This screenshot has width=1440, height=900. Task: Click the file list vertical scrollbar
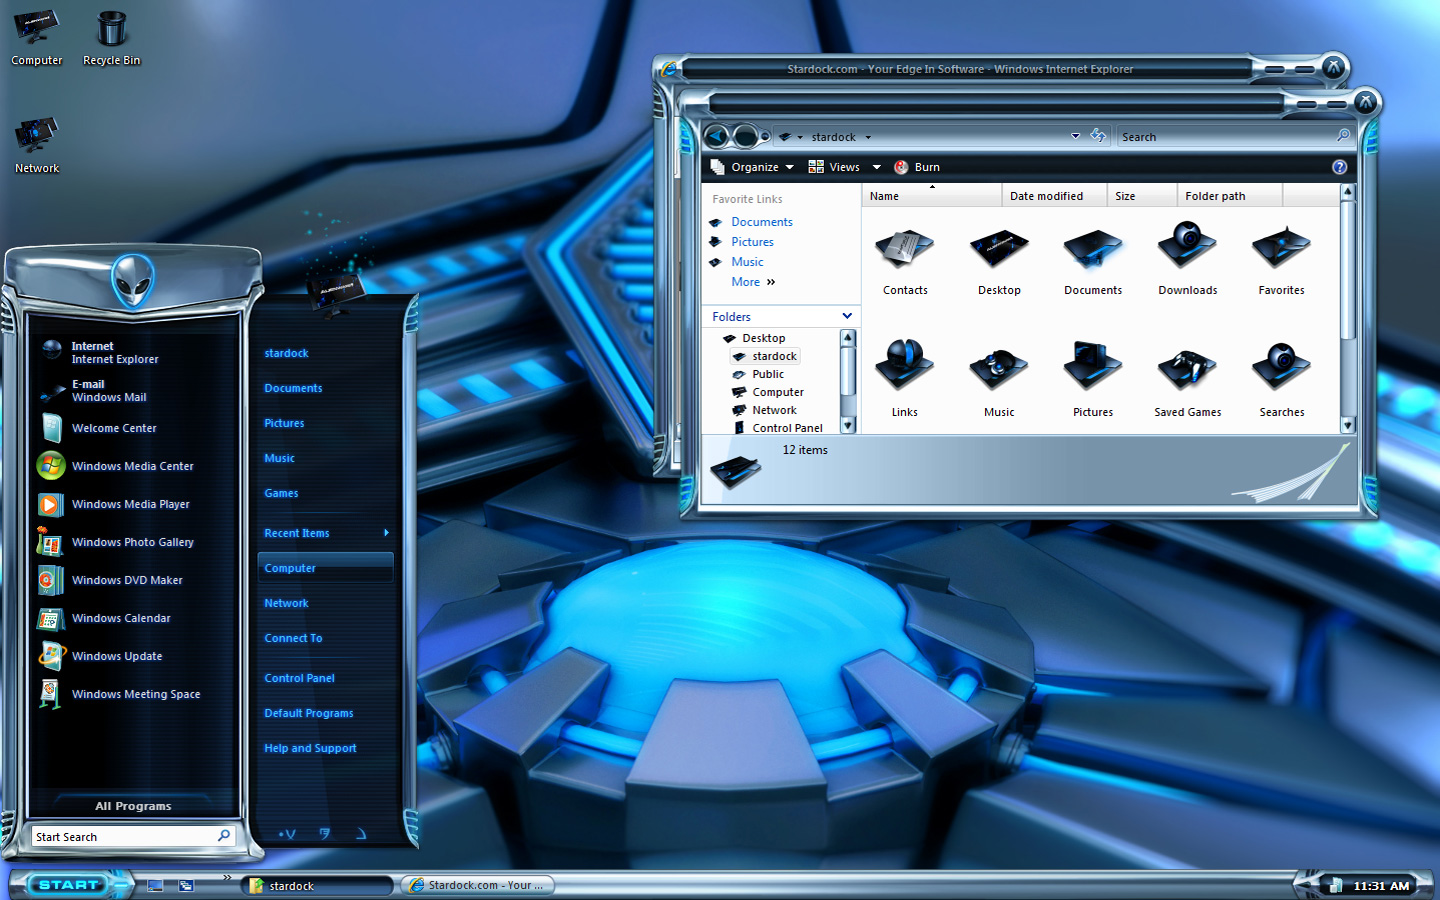[x=1347, y=308]
